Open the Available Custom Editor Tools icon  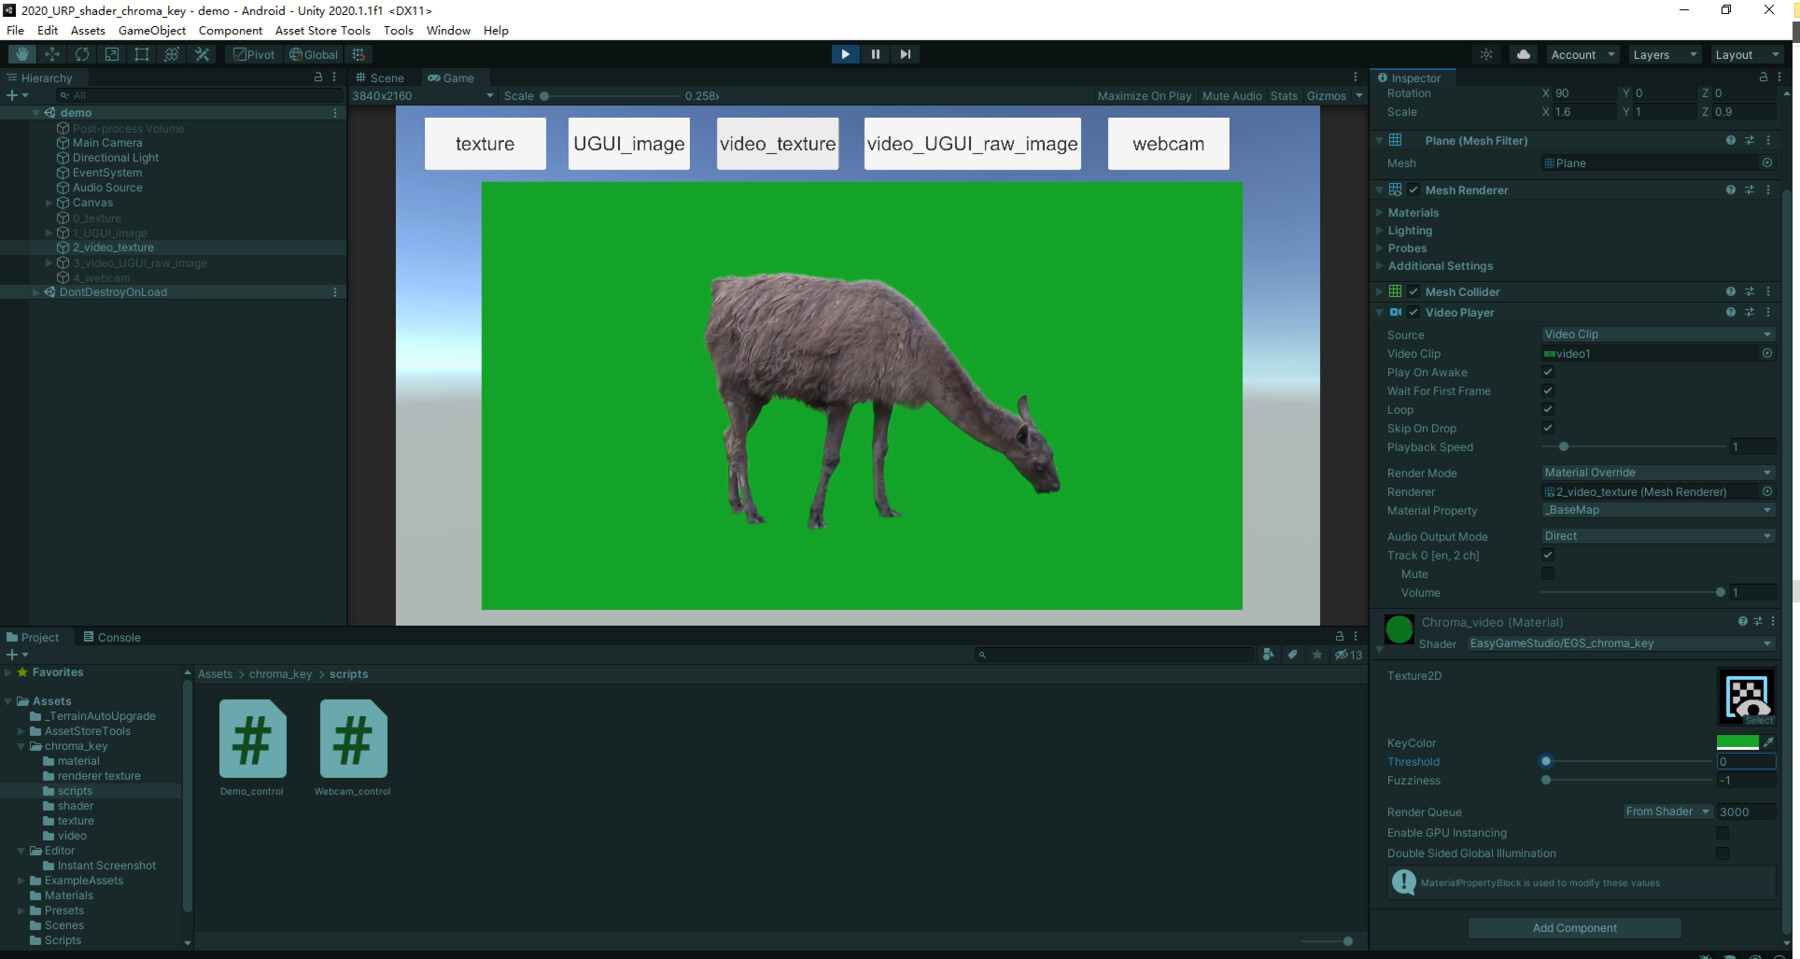202,54
